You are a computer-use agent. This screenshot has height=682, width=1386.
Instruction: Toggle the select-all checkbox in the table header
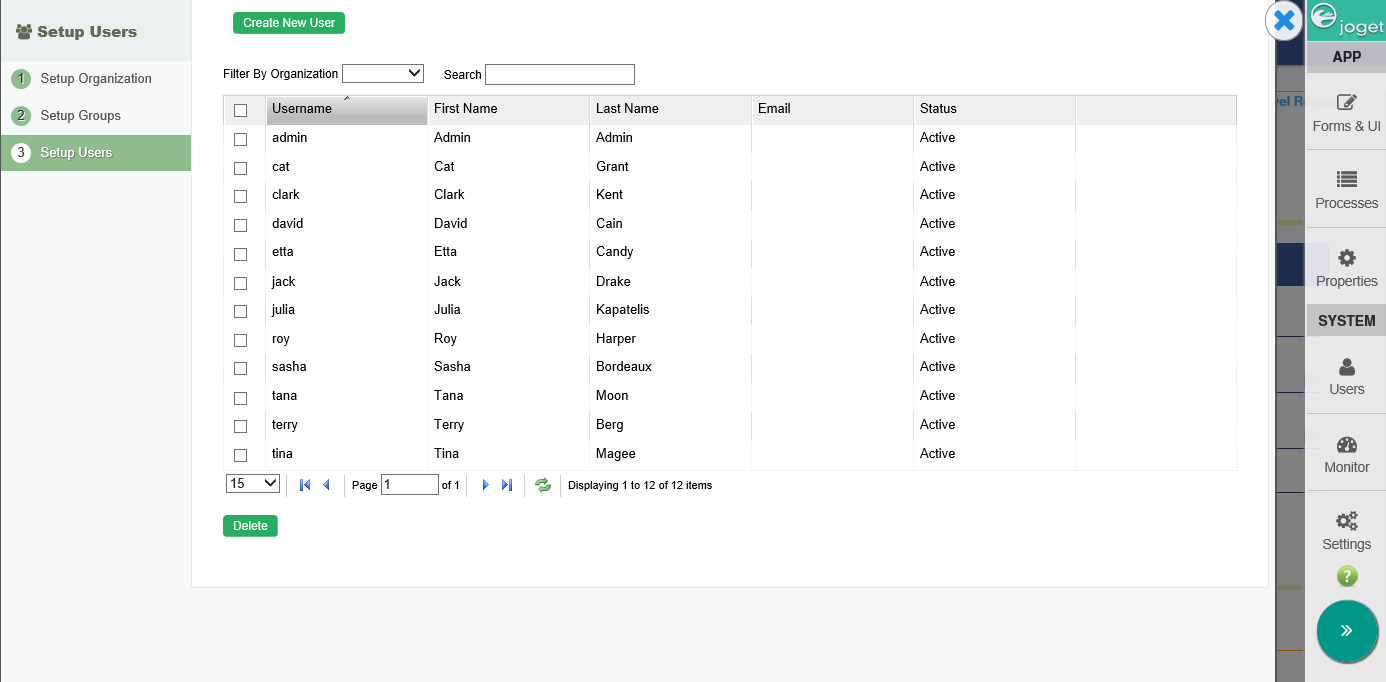(x=240, y=110)
